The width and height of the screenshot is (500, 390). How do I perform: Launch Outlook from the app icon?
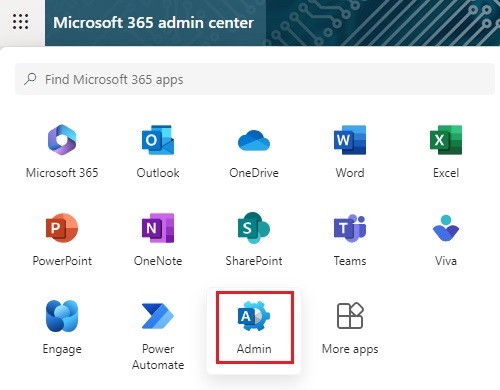[x=158, y=140]
